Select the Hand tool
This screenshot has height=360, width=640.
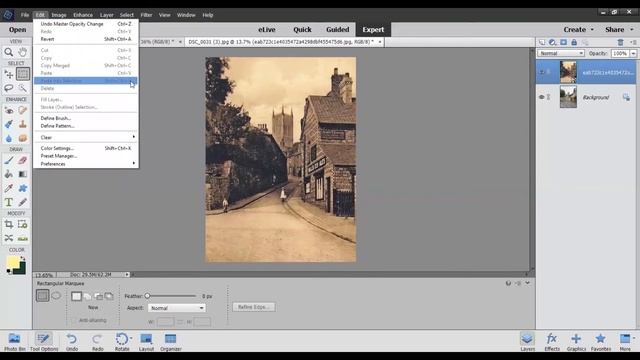22,52
